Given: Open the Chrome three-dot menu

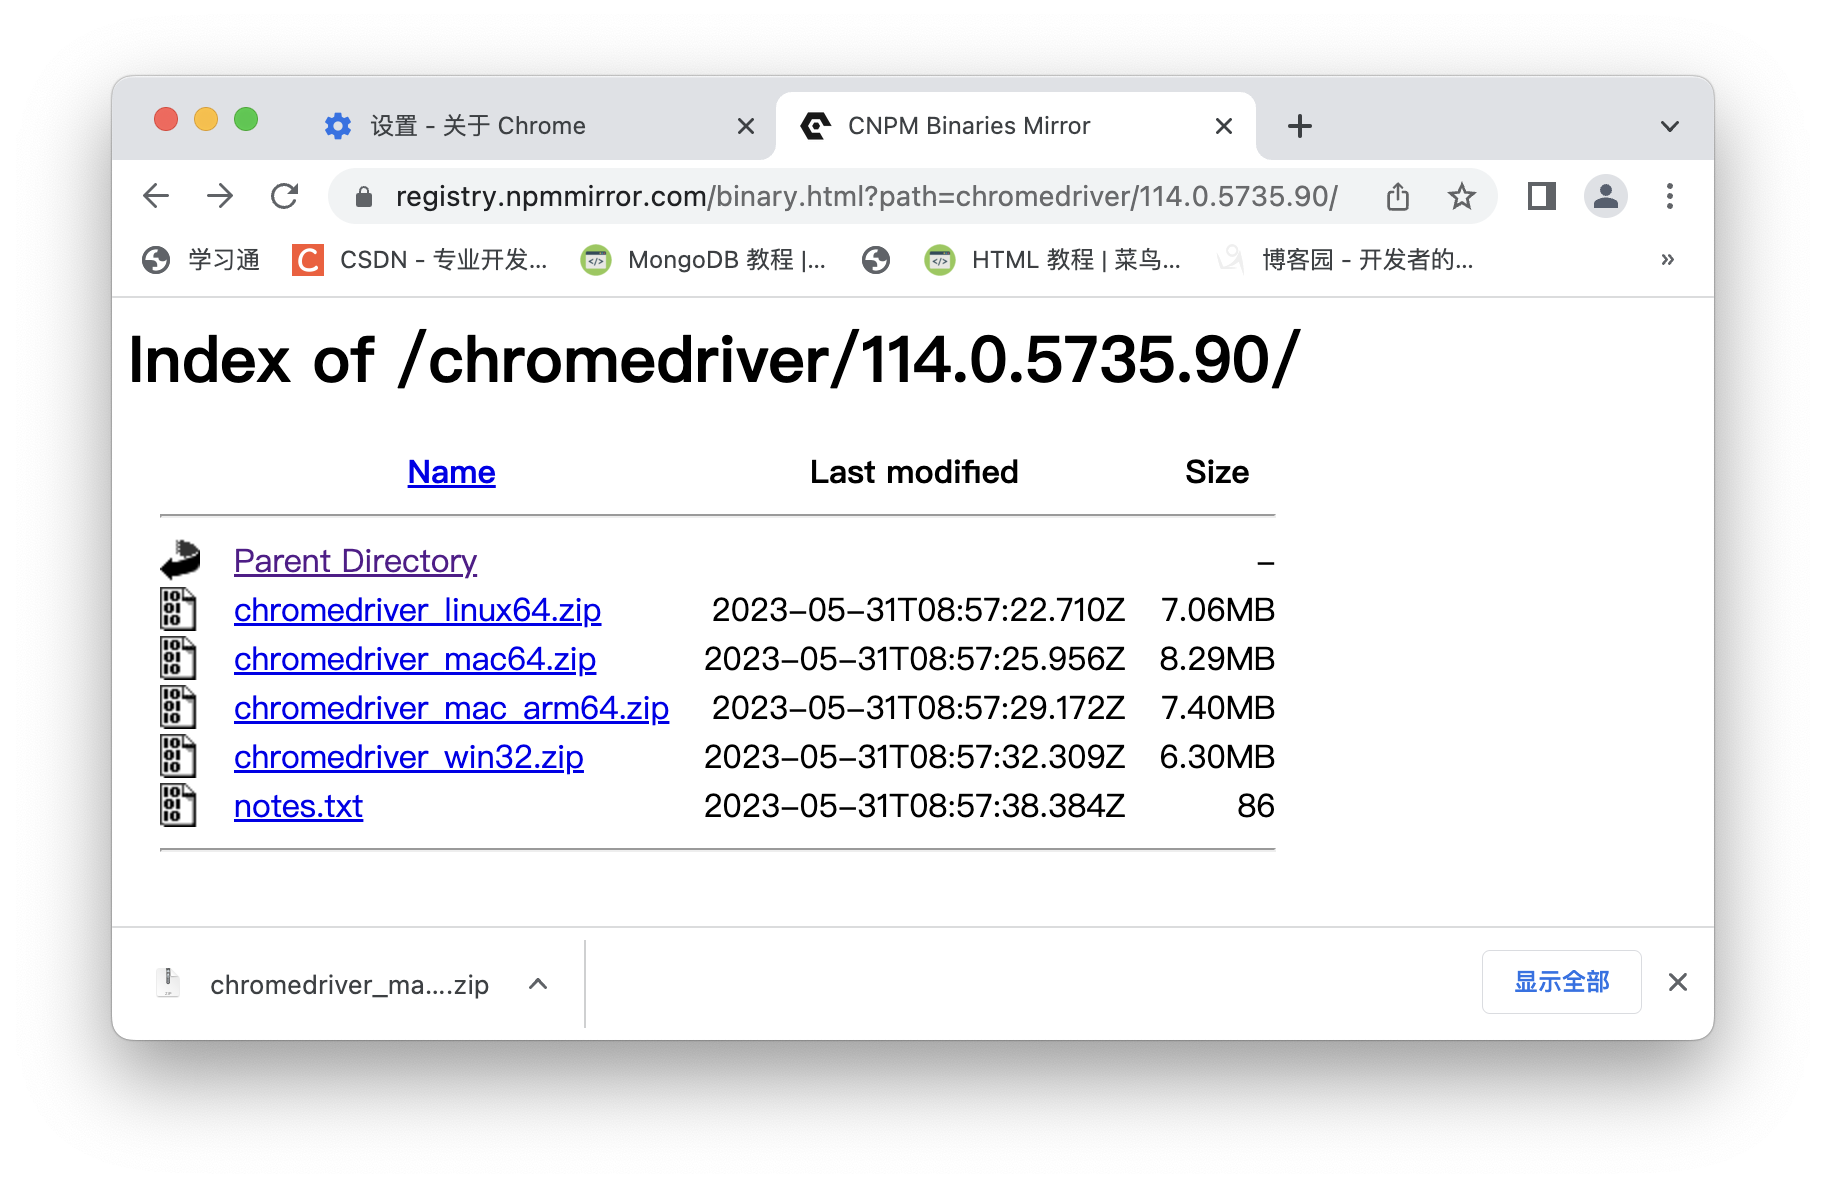Looking at the screenshot, I should (x=1670, y=196).
